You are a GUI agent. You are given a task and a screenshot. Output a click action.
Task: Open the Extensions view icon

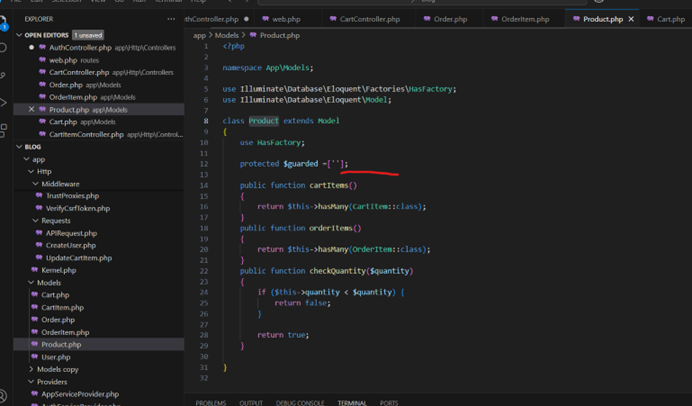tap(4, 130)
